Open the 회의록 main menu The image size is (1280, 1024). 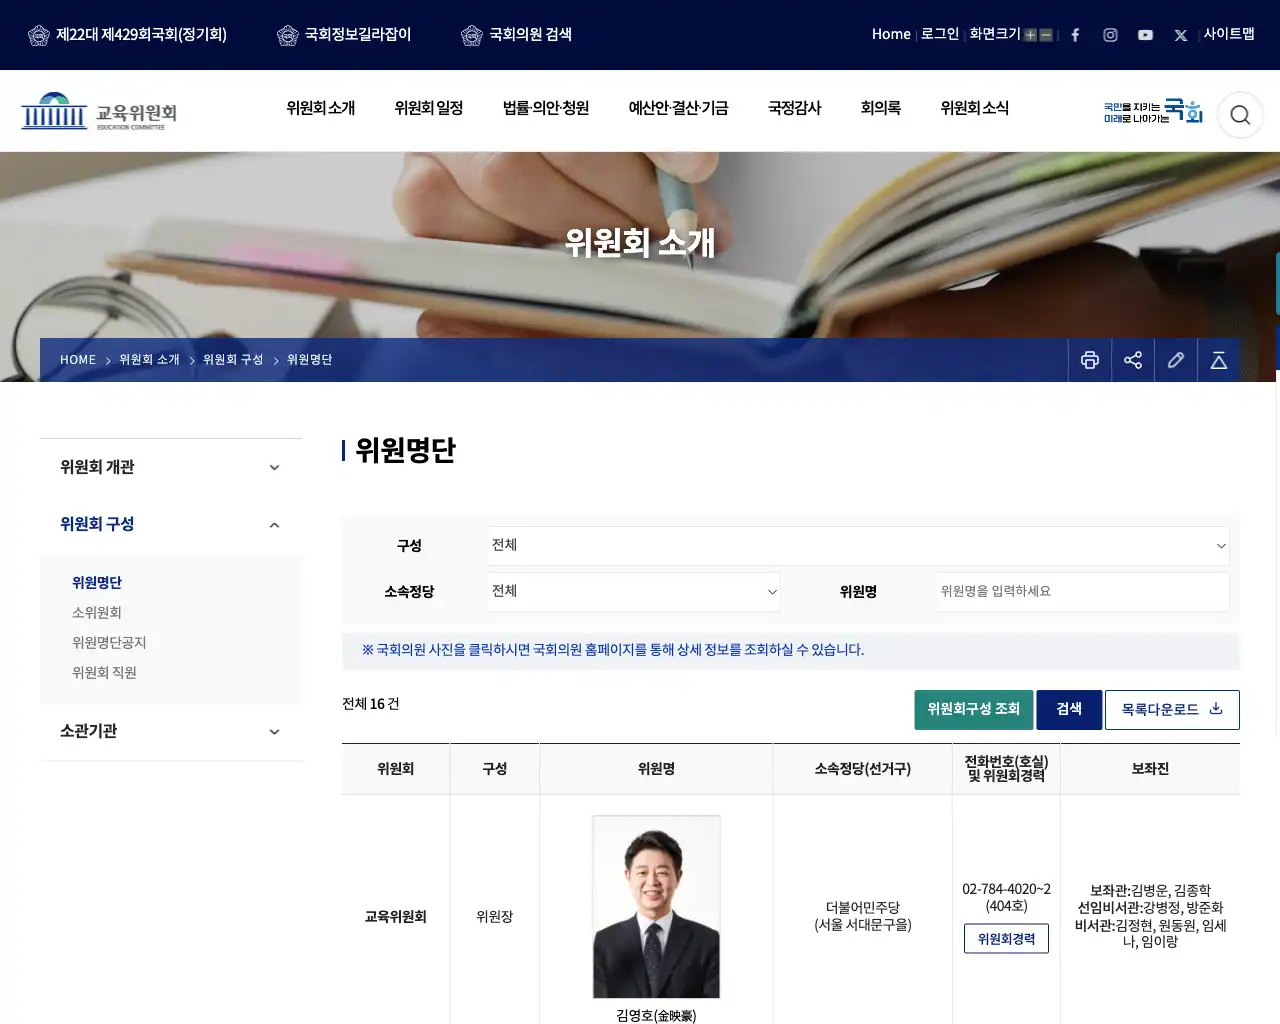881,108
